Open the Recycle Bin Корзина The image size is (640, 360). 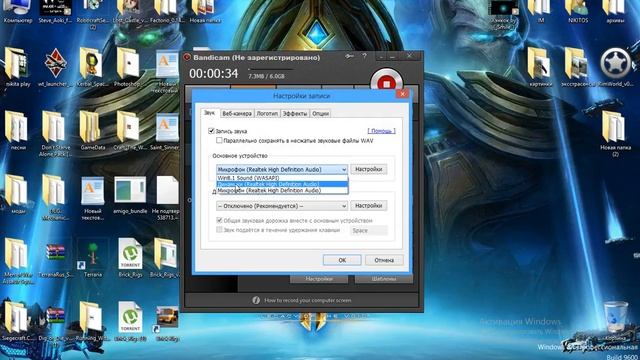[615, 322]
